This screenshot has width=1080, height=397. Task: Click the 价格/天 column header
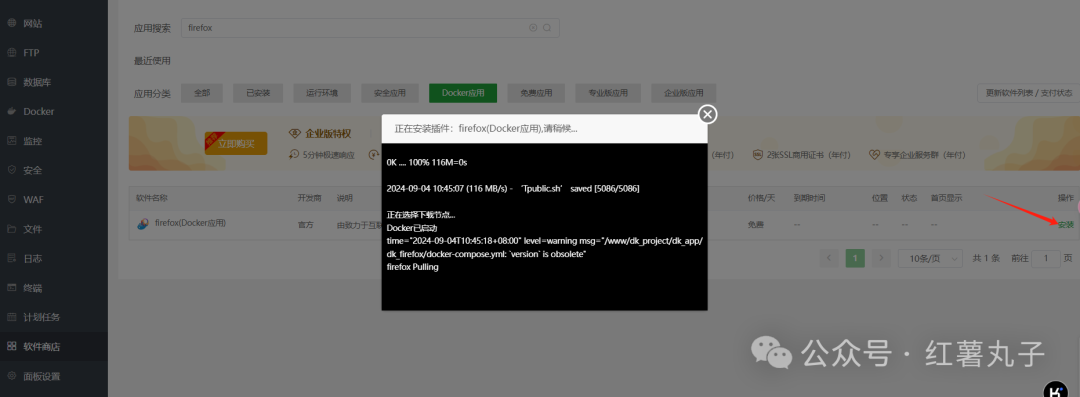(x=761, y=198)
